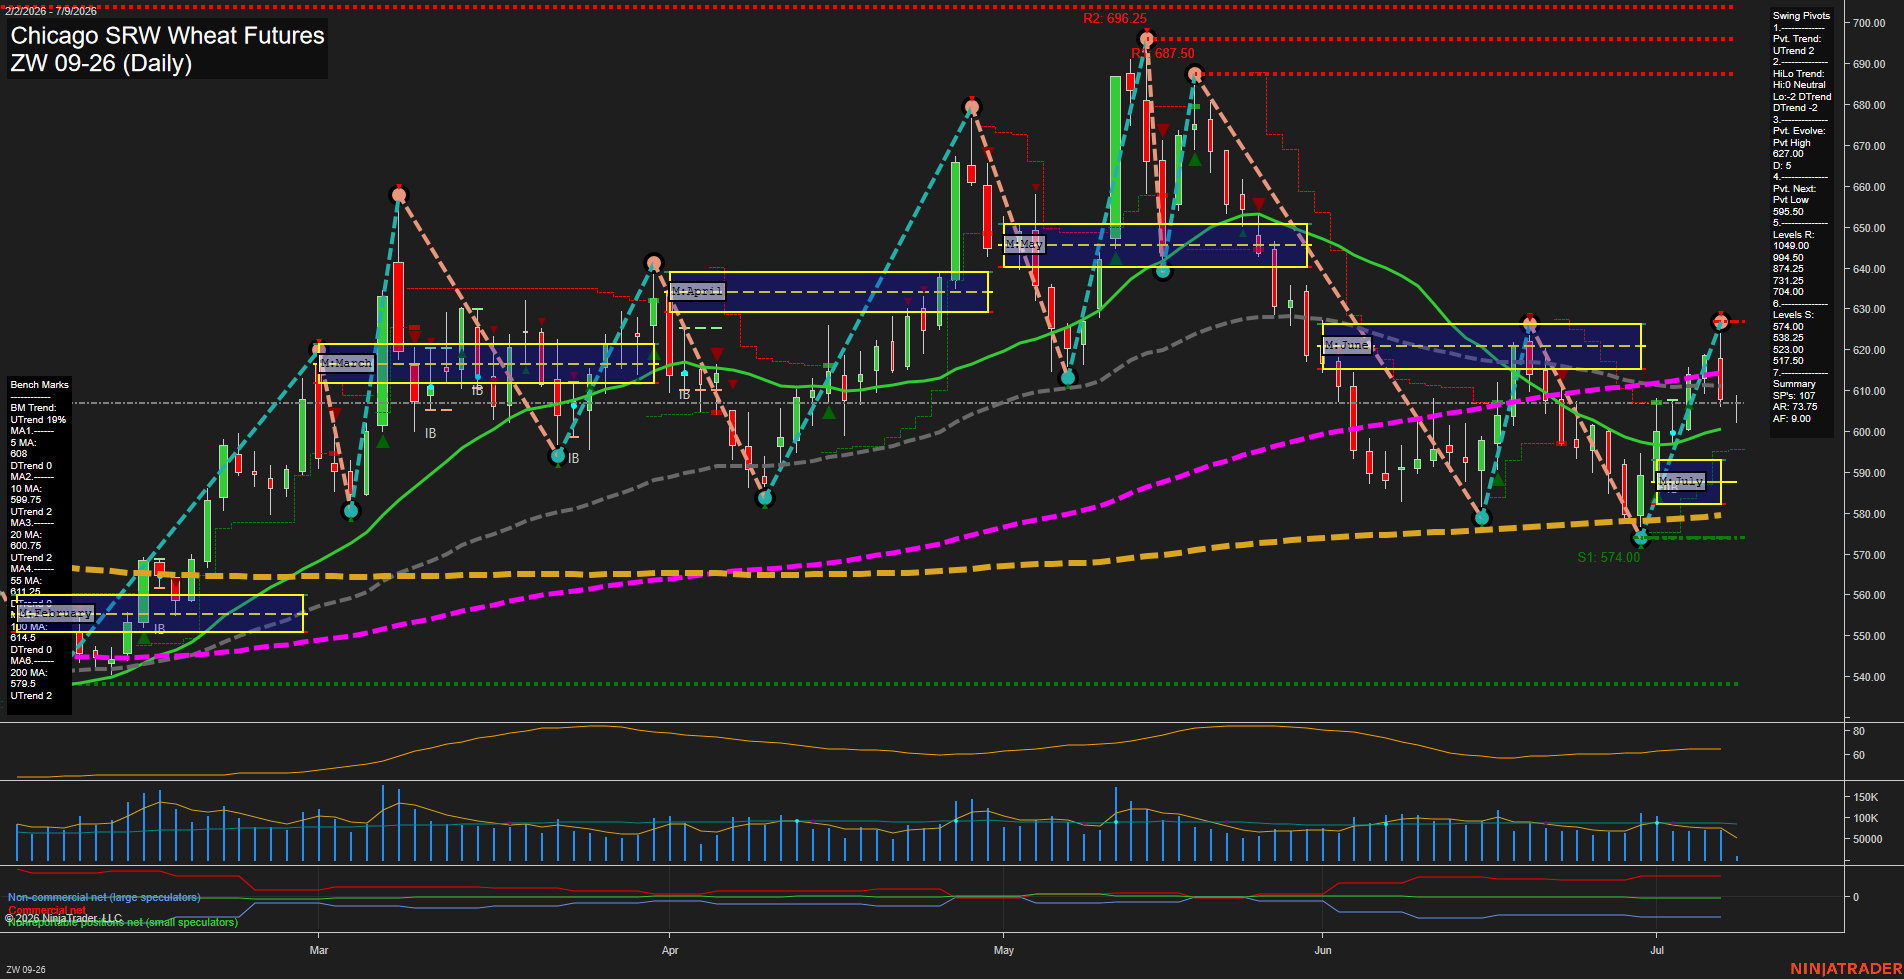Click the 600.00 price axis label
Image resolution: width=1904 pixels, height=979 pixels.
(x=1869, y=432)
